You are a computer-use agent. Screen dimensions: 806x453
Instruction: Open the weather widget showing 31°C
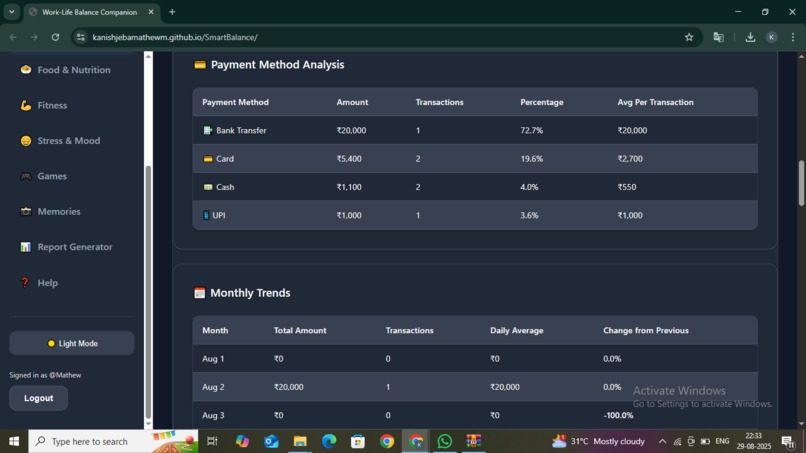point(598,441)
